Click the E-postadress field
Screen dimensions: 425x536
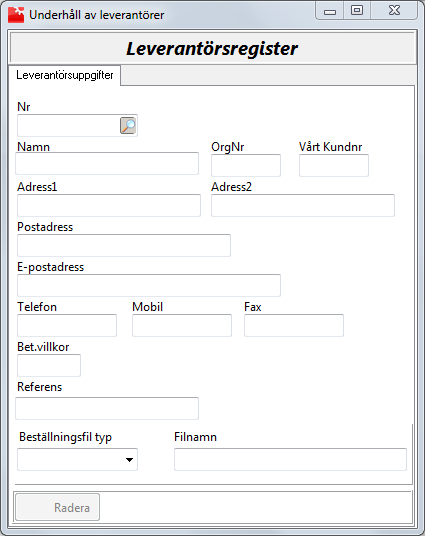click(x=149, y=285)
